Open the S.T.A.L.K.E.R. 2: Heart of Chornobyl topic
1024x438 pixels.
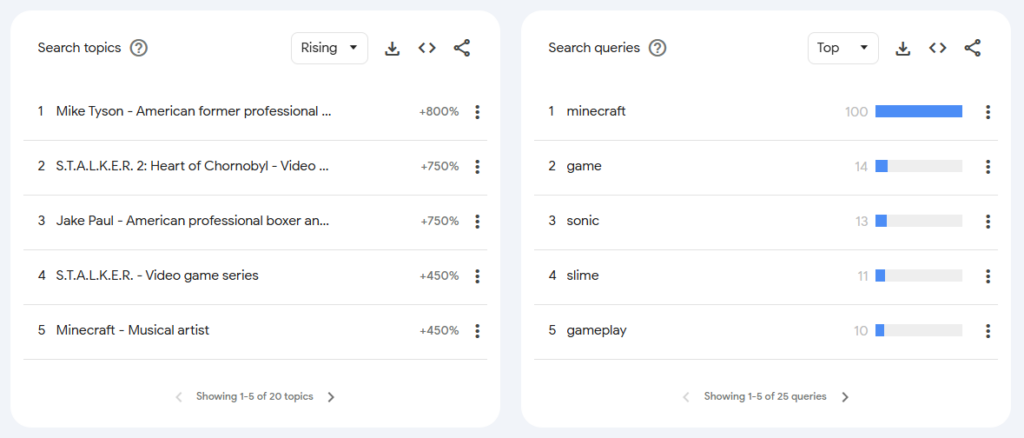(x=193, y=166)
